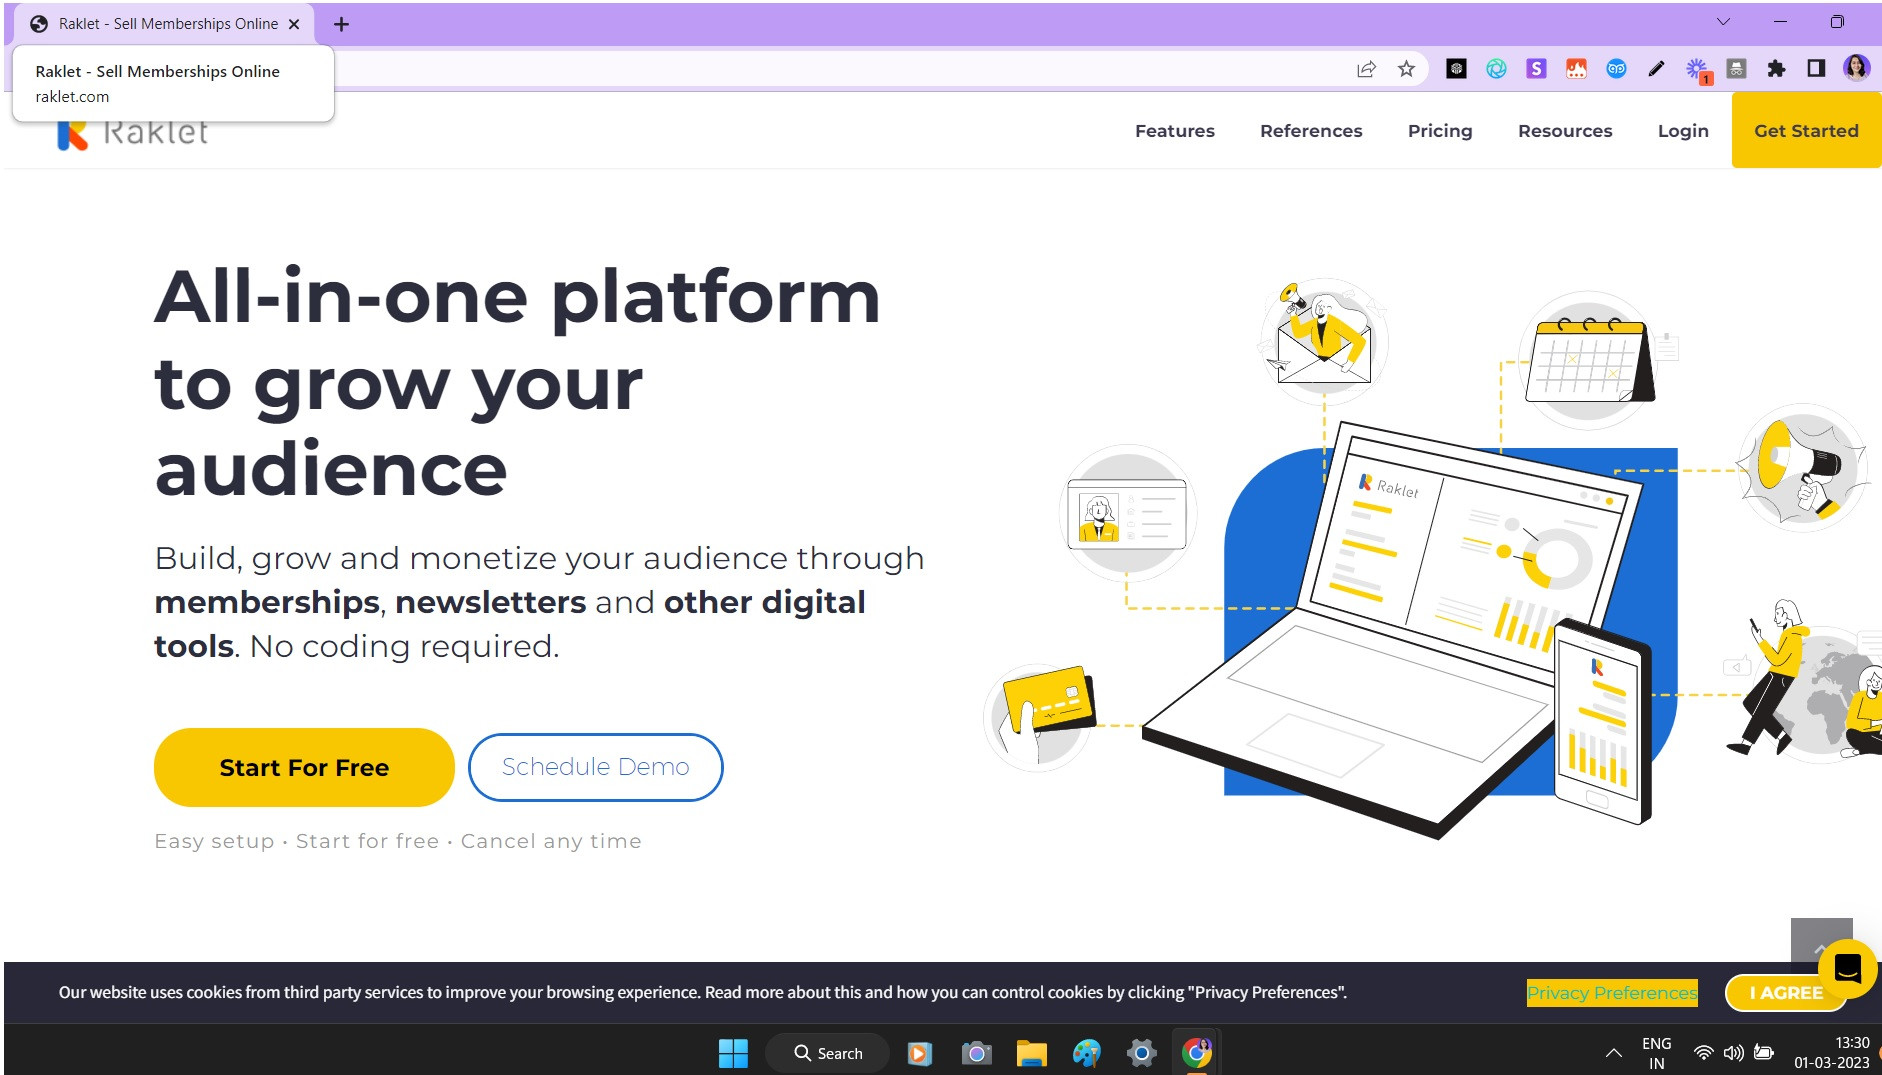Open the orange media player taskbar icon

[x=919, y=1053]
